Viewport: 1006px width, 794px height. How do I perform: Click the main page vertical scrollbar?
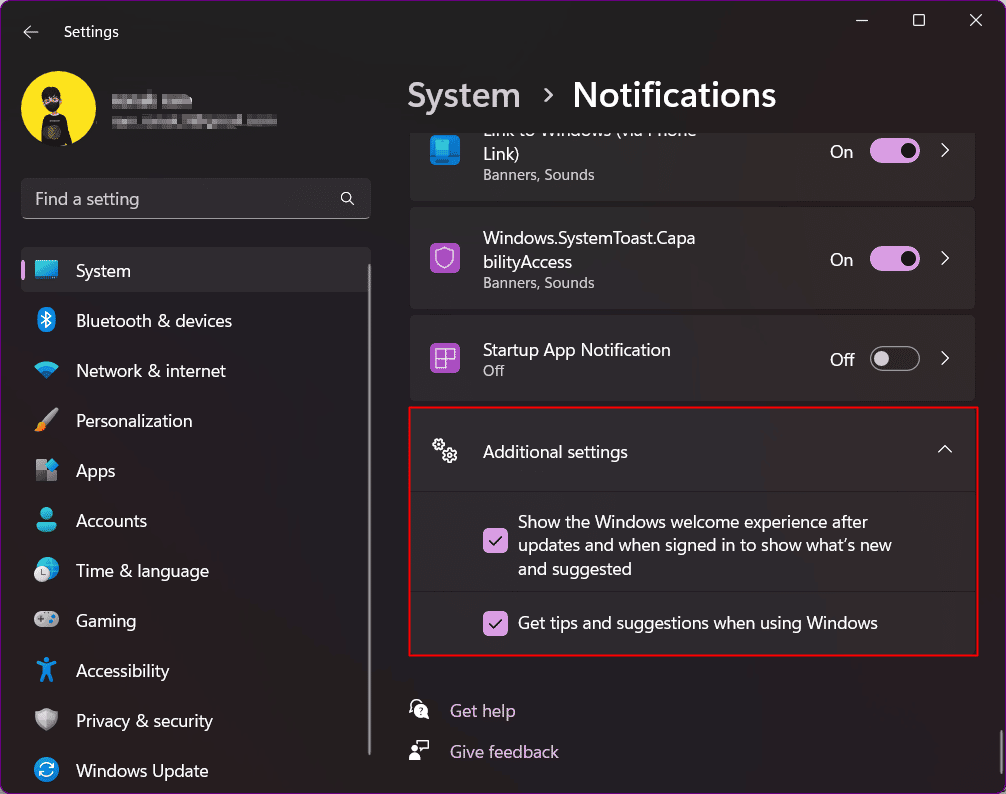pyautogui.click(x=1000, y=752)
